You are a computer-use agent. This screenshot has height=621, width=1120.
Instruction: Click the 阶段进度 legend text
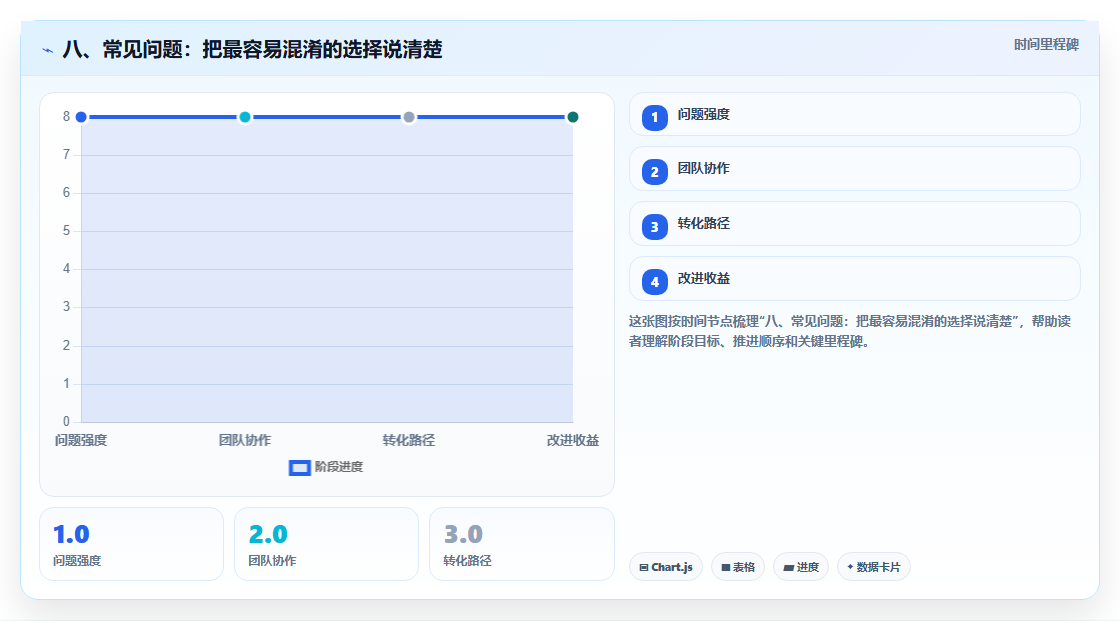click(339, 467)
